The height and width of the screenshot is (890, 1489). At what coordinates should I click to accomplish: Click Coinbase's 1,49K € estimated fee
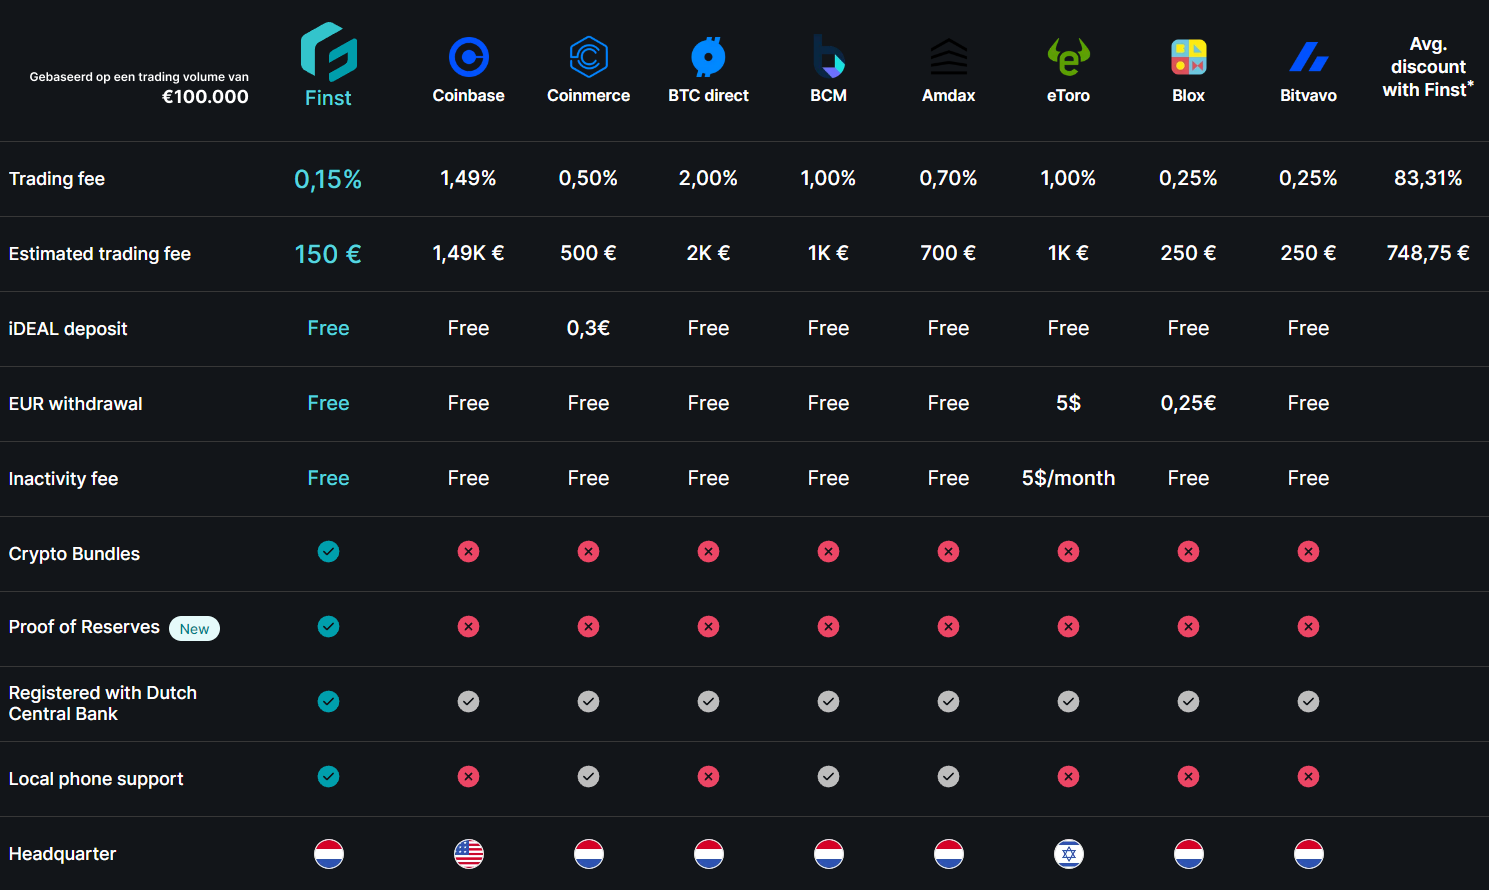(x=468, y=253)
